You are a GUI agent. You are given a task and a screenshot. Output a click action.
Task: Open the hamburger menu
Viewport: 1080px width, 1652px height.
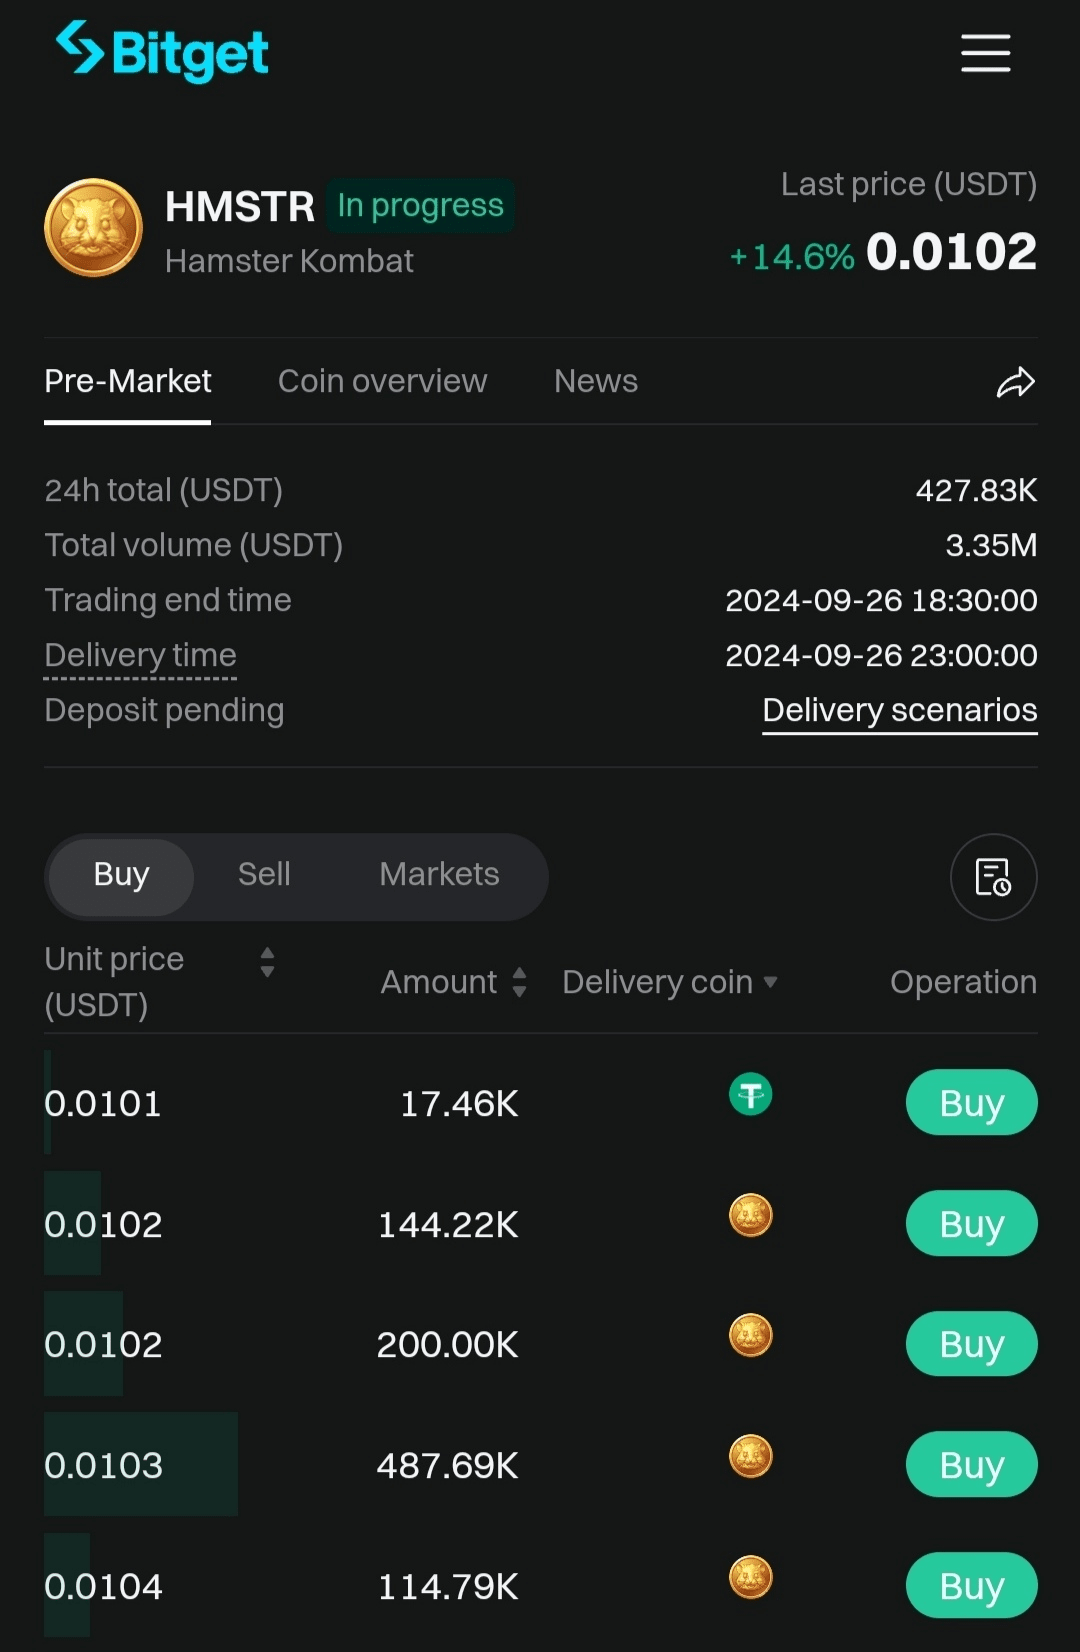pyautogui.click(x=985, y=53)
